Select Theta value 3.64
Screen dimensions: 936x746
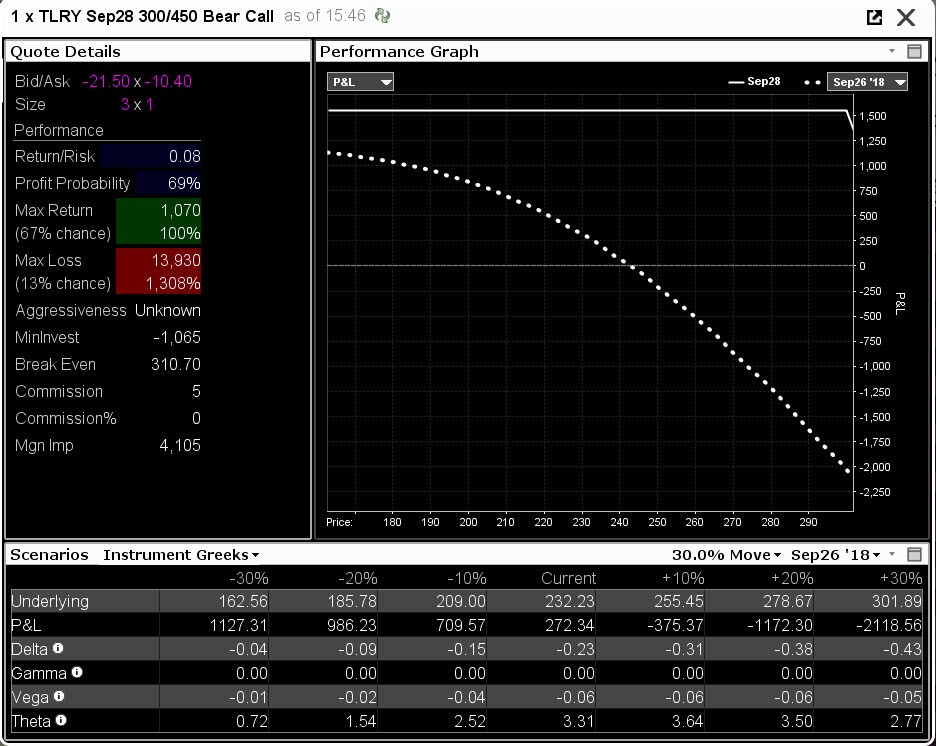pyautogui.click(x=687, y=721)
